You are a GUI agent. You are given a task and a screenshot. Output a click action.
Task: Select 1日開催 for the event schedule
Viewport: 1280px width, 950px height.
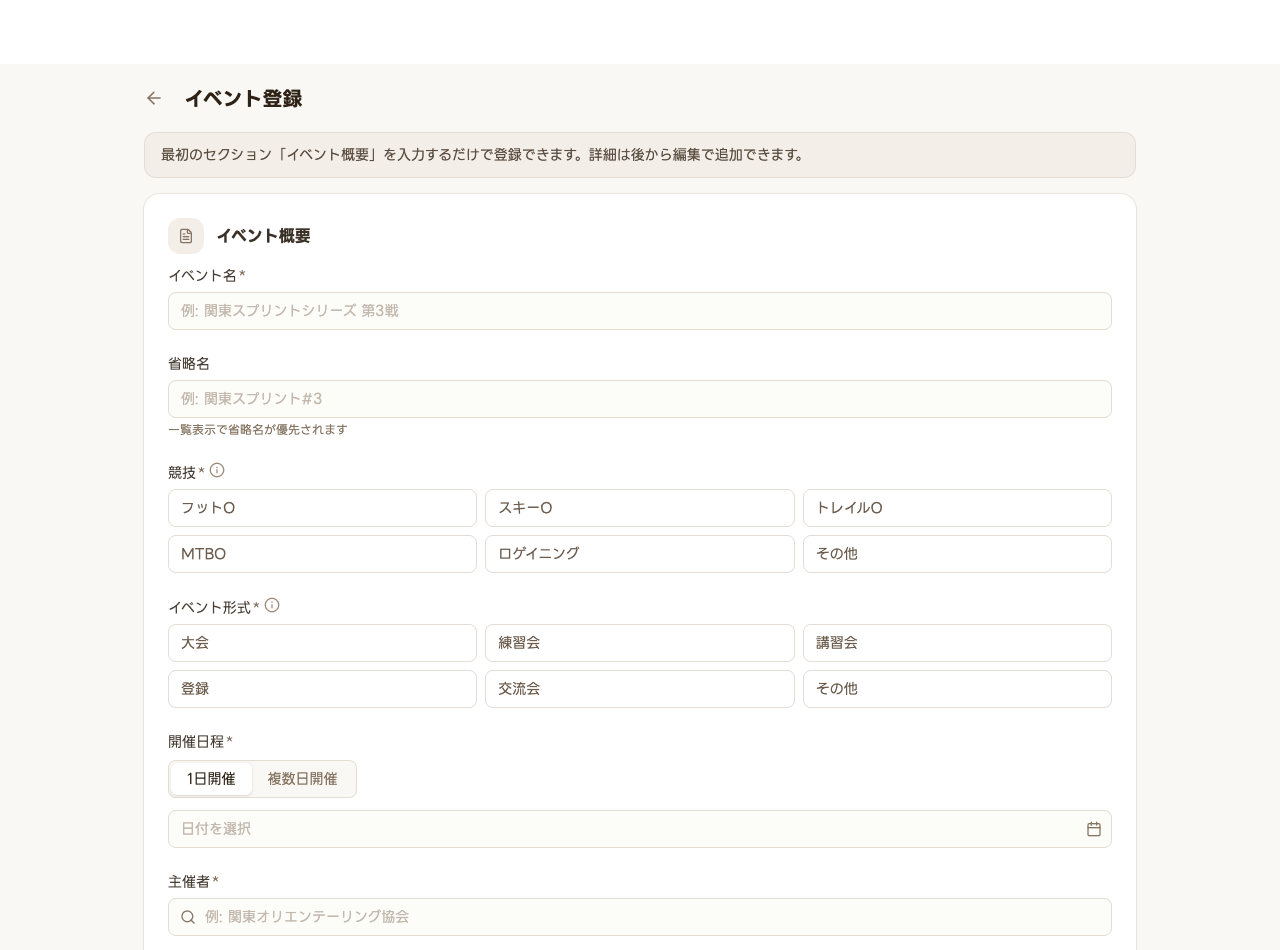(x=211, y=778)
